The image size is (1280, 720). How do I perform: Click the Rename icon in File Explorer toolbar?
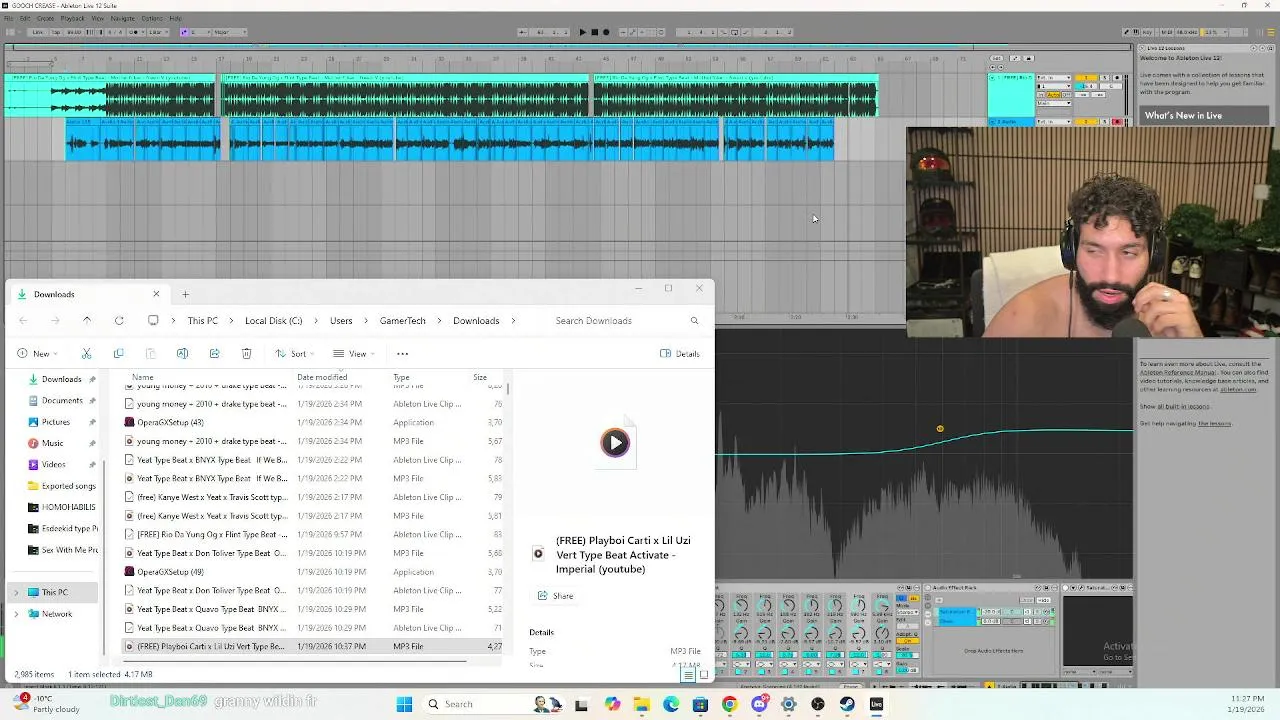[182, 353]
